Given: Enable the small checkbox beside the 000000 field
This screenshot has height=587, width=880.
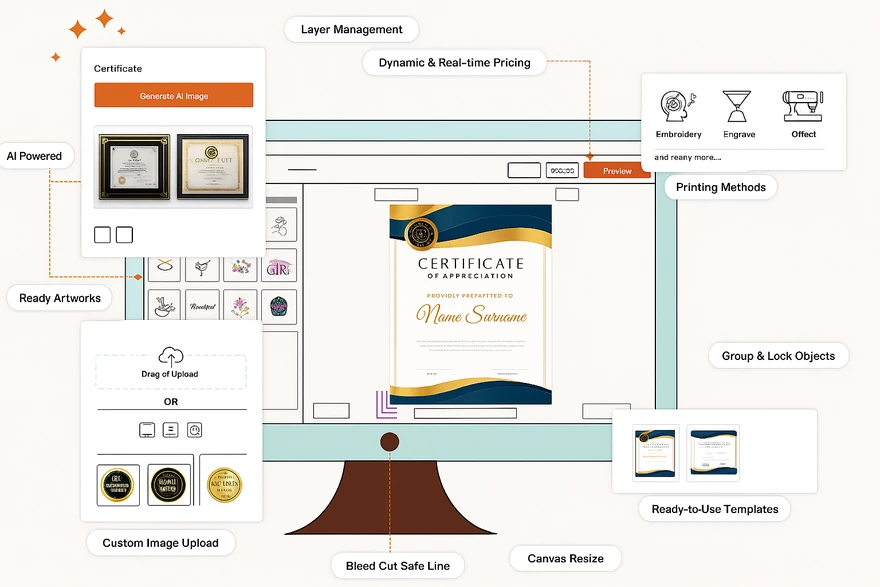Looking at the screenshot, I should pos(524,170).
